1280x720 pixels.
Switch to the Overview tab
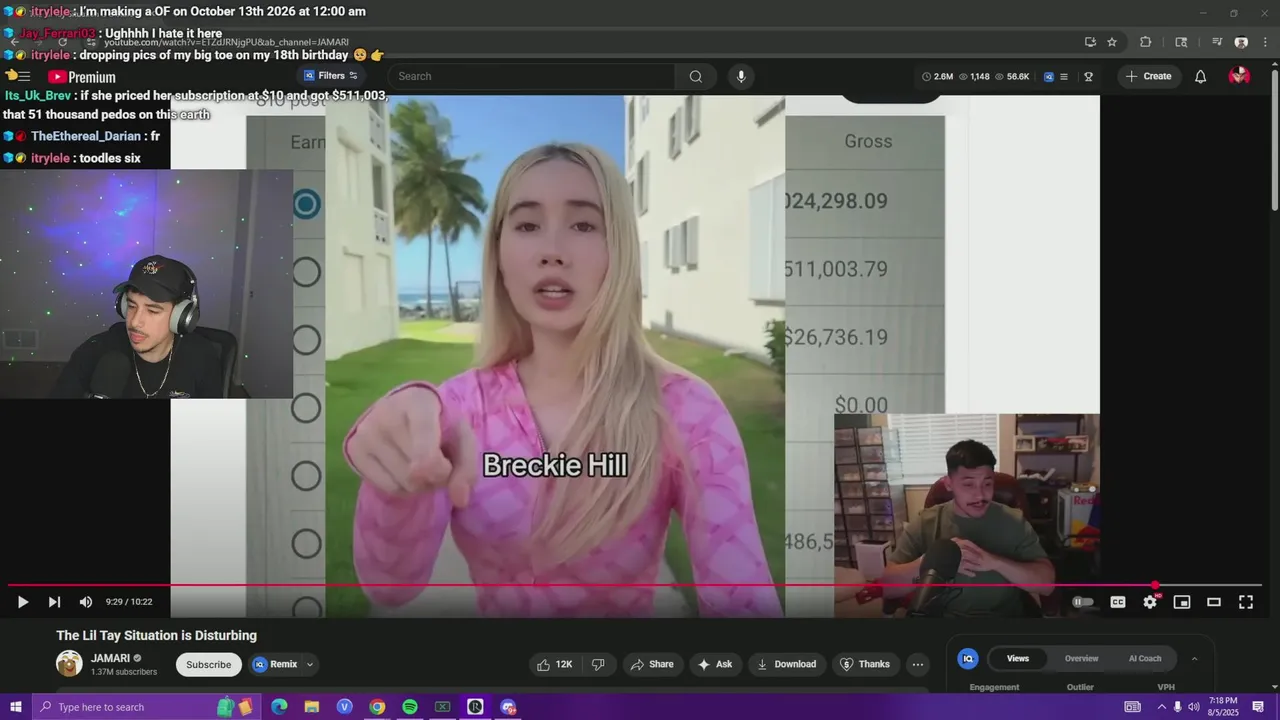pos(1081,658)
